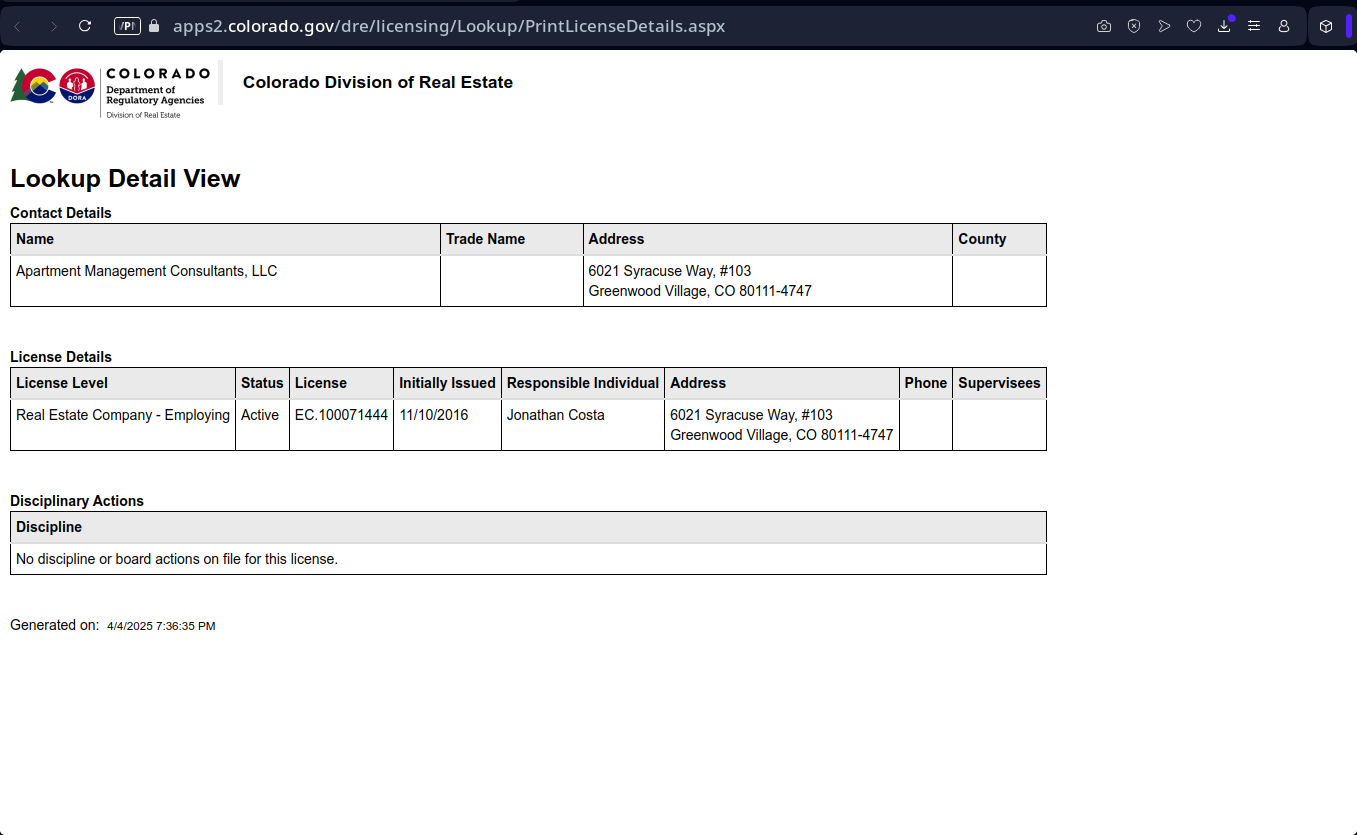
Task: Take a snapshot with the camera icon
Action: (x=1104, y=26)
